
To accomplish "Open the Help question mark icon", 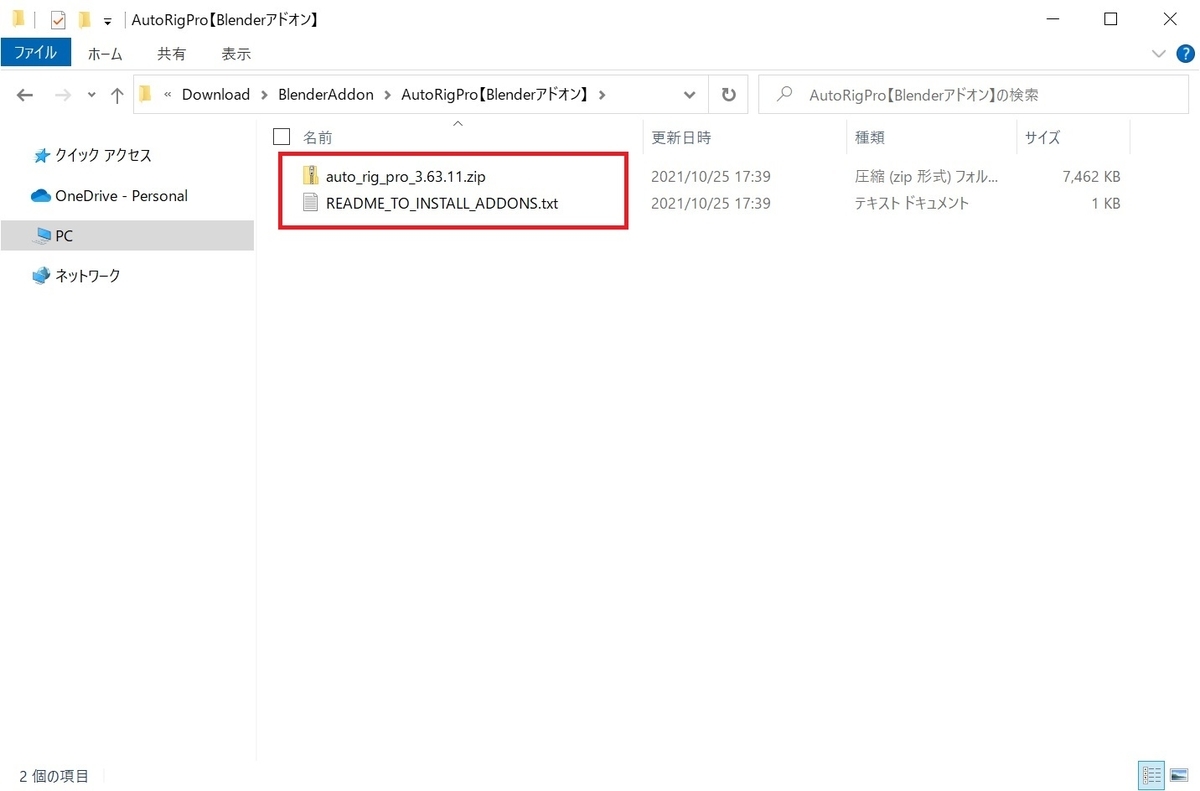I will tap(1185, 53).
